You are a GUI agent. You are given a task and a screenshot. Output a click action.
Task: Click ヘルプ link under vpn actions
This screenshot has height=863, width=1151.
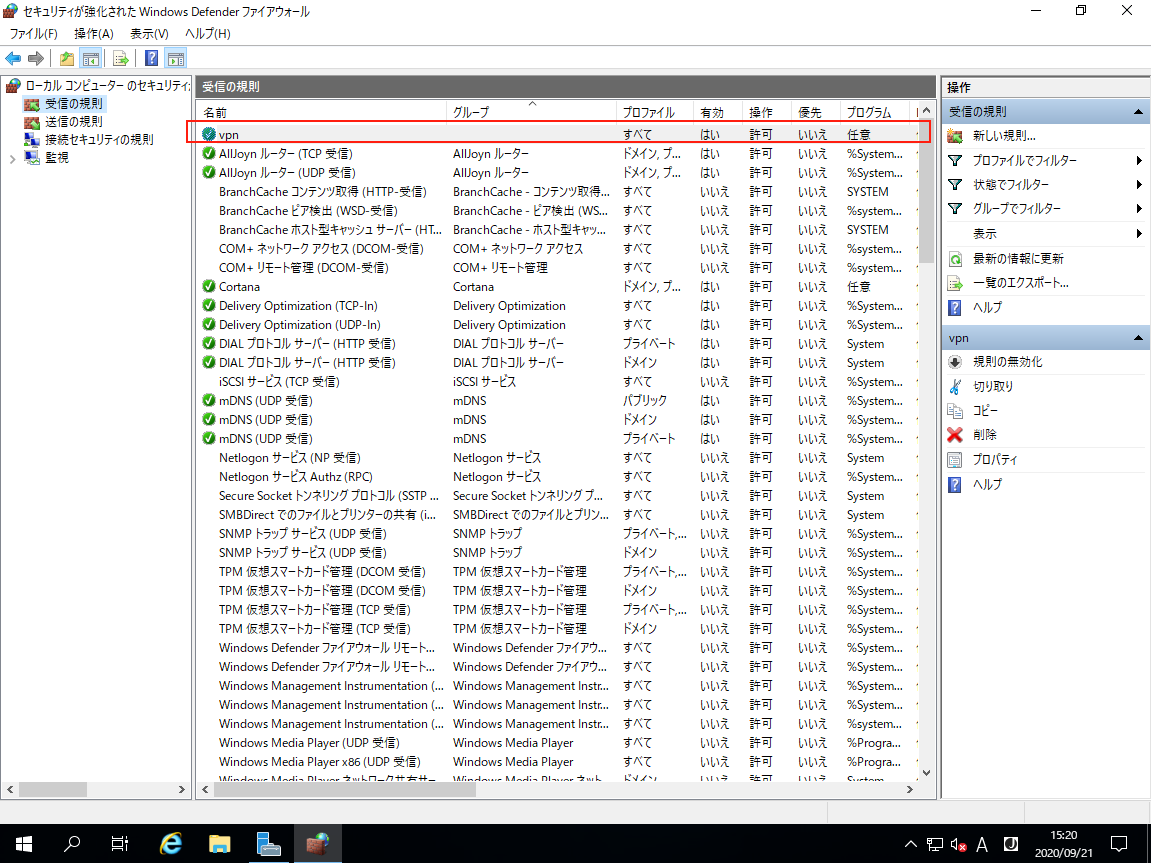click(x=987, y=484)
